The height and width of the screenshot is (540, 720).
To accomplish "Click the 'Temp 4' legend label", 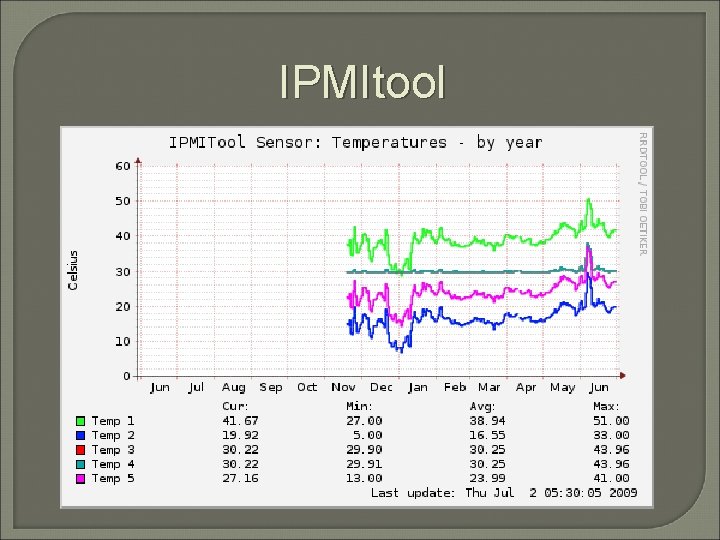I will 112,464.
